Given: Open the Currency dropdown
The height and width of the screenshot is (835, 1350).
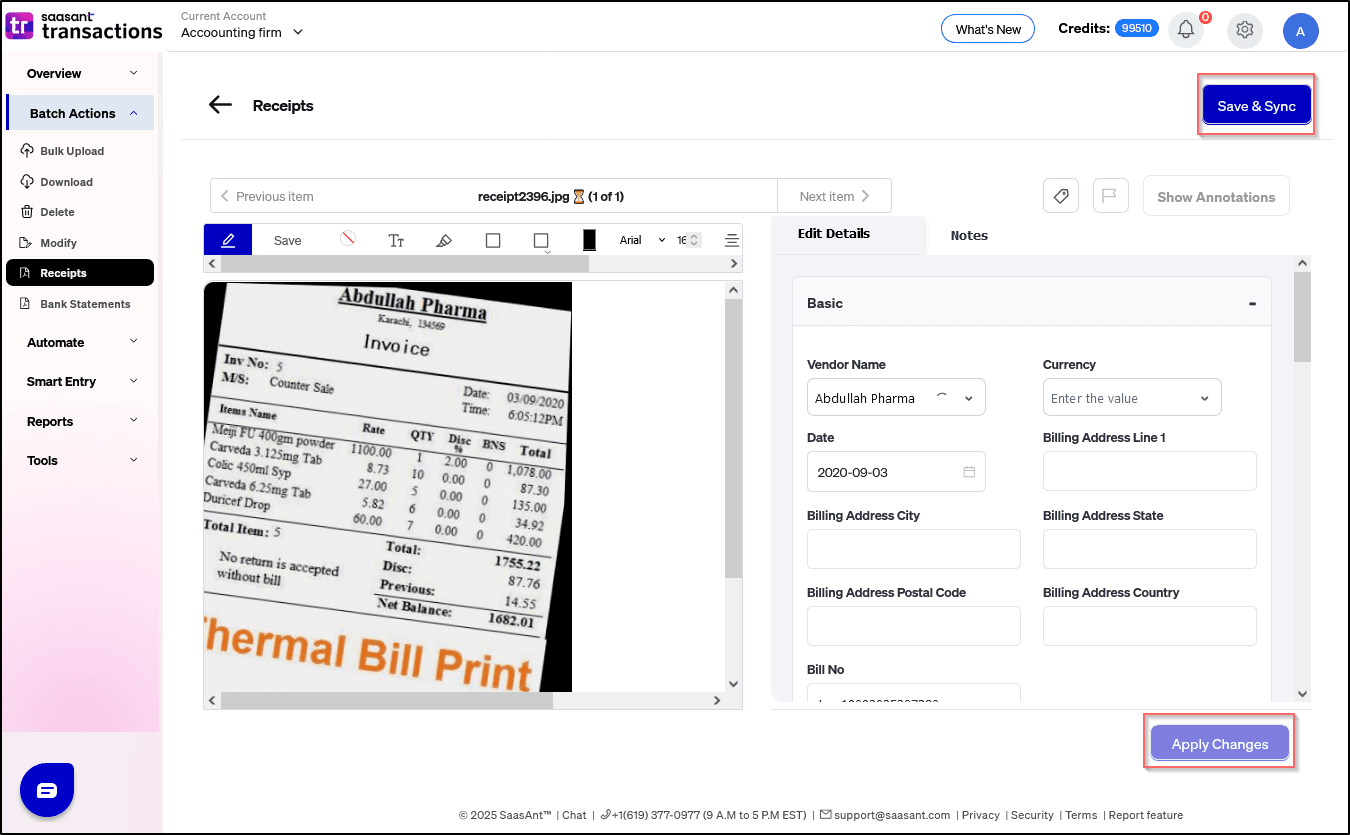Looking at the screenshot, I should (x=1131, y=398).
